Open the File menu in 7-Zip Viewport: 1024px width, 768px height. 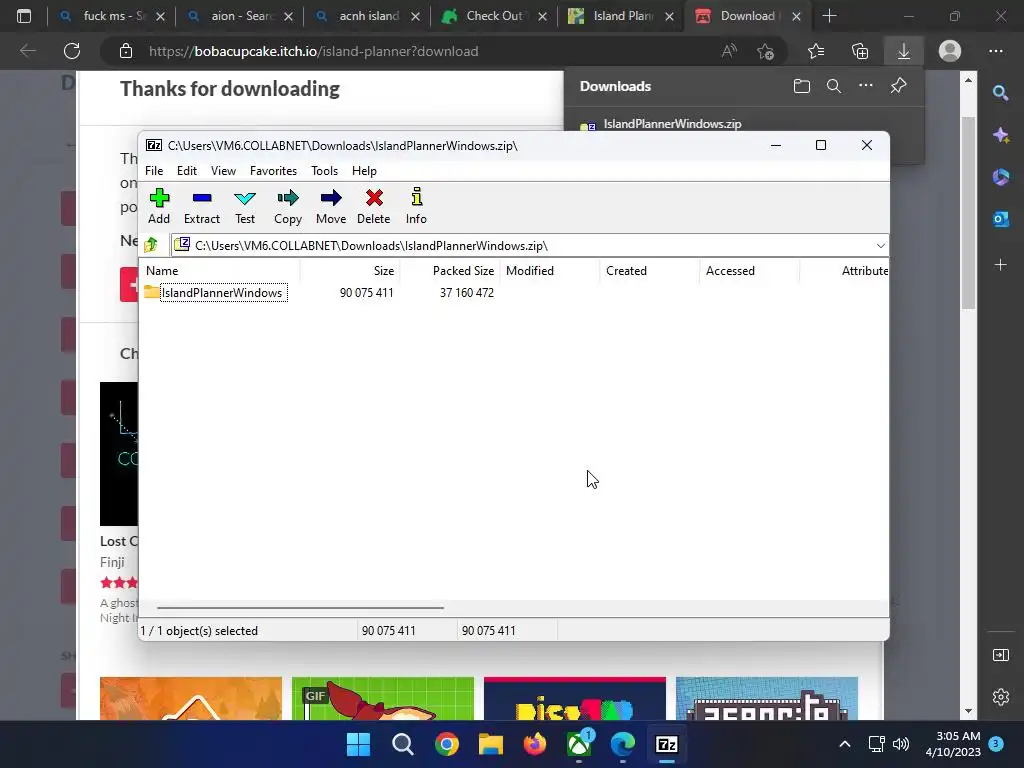point(154,170)
